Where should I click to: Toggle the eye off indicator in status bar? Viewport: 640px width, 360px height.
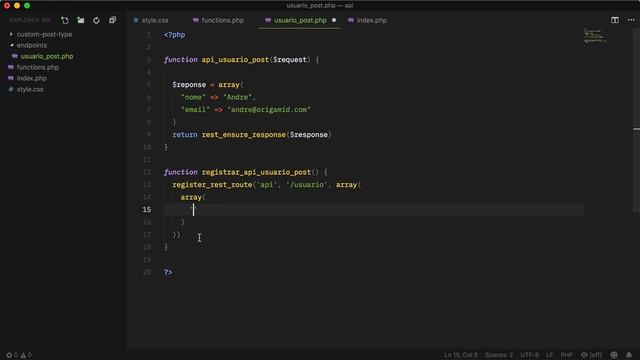(591, 355)
